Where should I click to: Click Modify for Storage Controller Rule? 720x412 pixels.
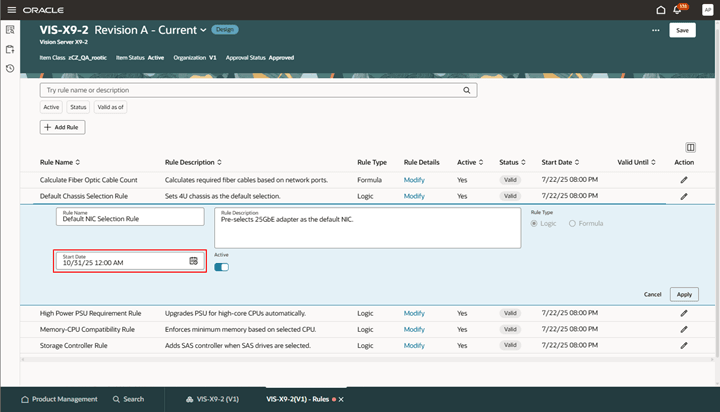pos(414,345)
